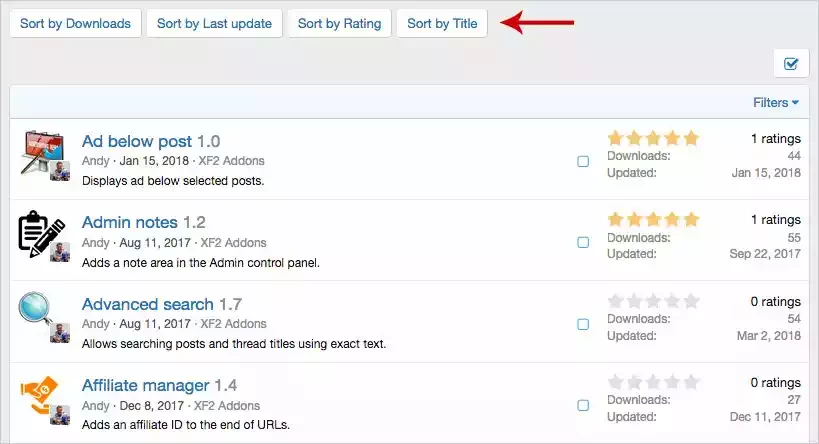Expand the Filters dropdown
819x444 pixels.
pos(776,102)
